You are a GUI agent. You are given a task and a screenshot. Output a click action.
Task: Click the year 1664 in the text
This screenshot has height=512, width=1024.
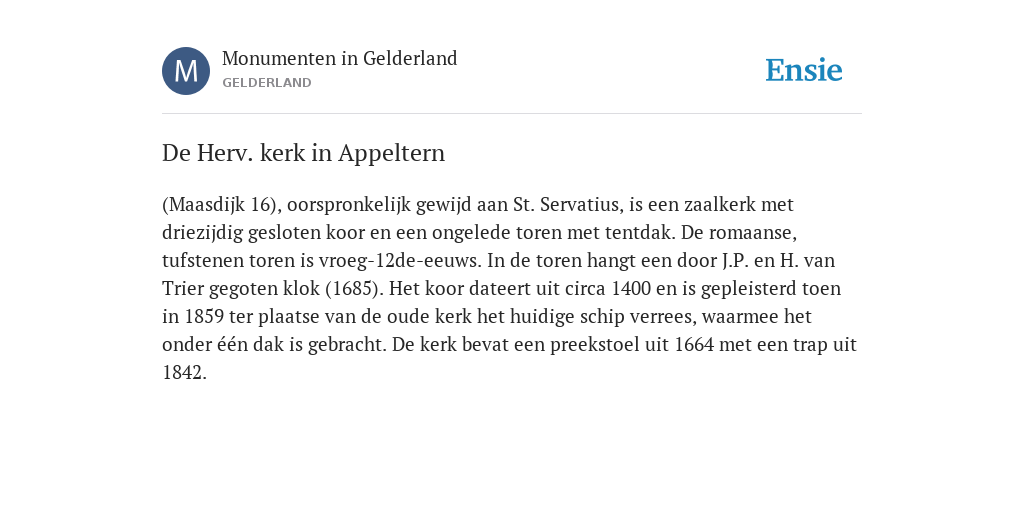coord(694,345)
